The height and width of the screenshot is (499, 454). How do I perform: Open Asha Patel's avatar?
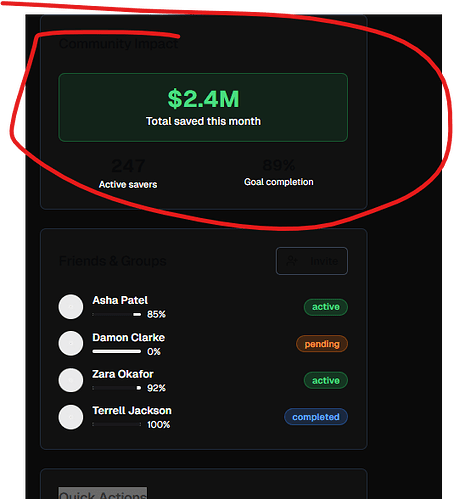click(x=71, y=307)
